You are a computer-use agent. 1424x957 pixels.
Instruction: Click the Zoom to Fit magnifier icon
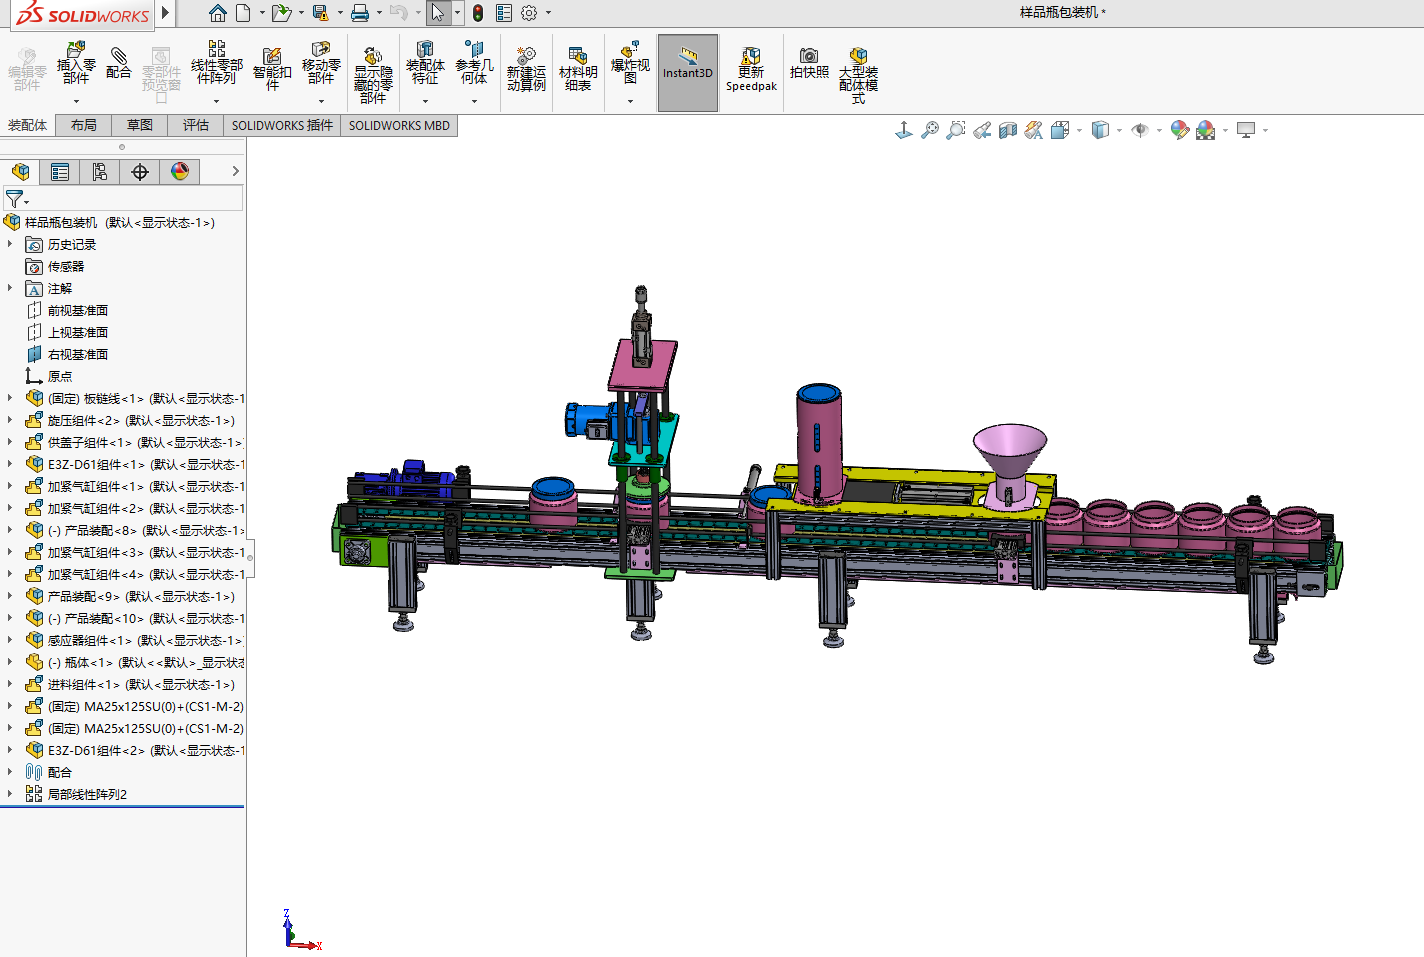930,130
